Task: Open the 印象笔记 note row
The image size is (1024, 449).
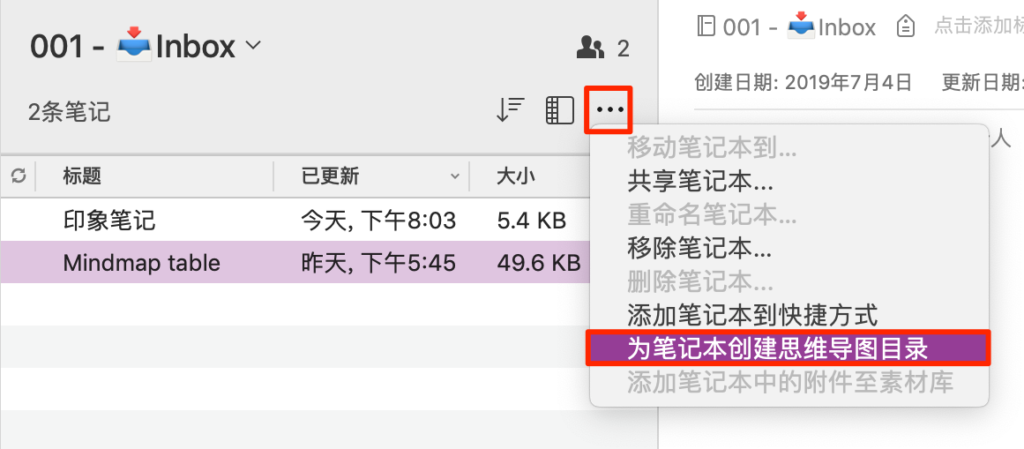Action: click(295, 221)
